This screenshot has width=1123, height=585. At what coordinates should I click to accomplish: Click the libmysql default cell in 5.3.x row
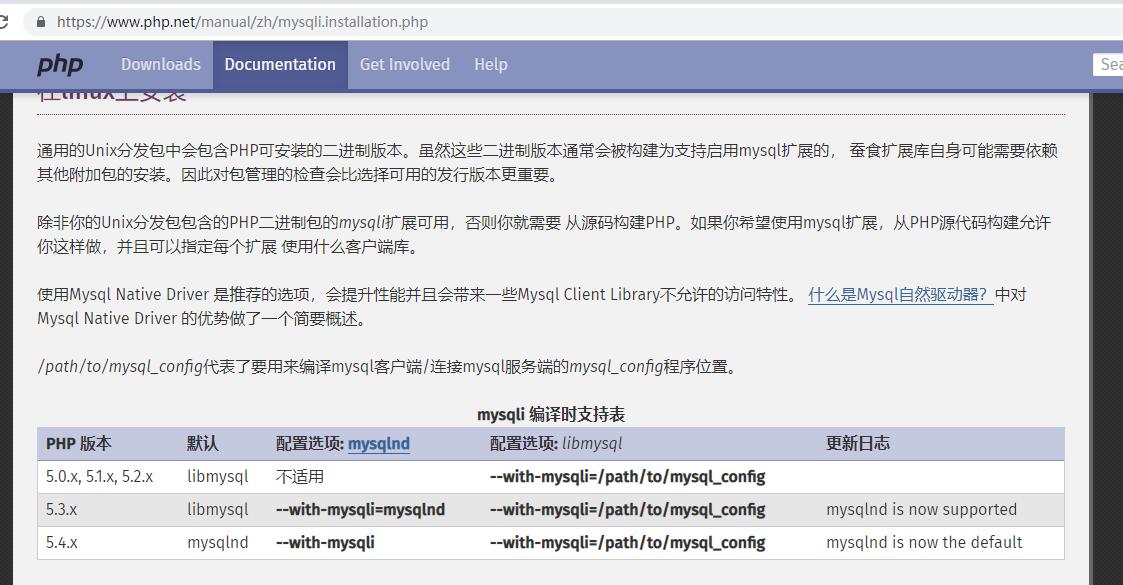click(218, 510)
